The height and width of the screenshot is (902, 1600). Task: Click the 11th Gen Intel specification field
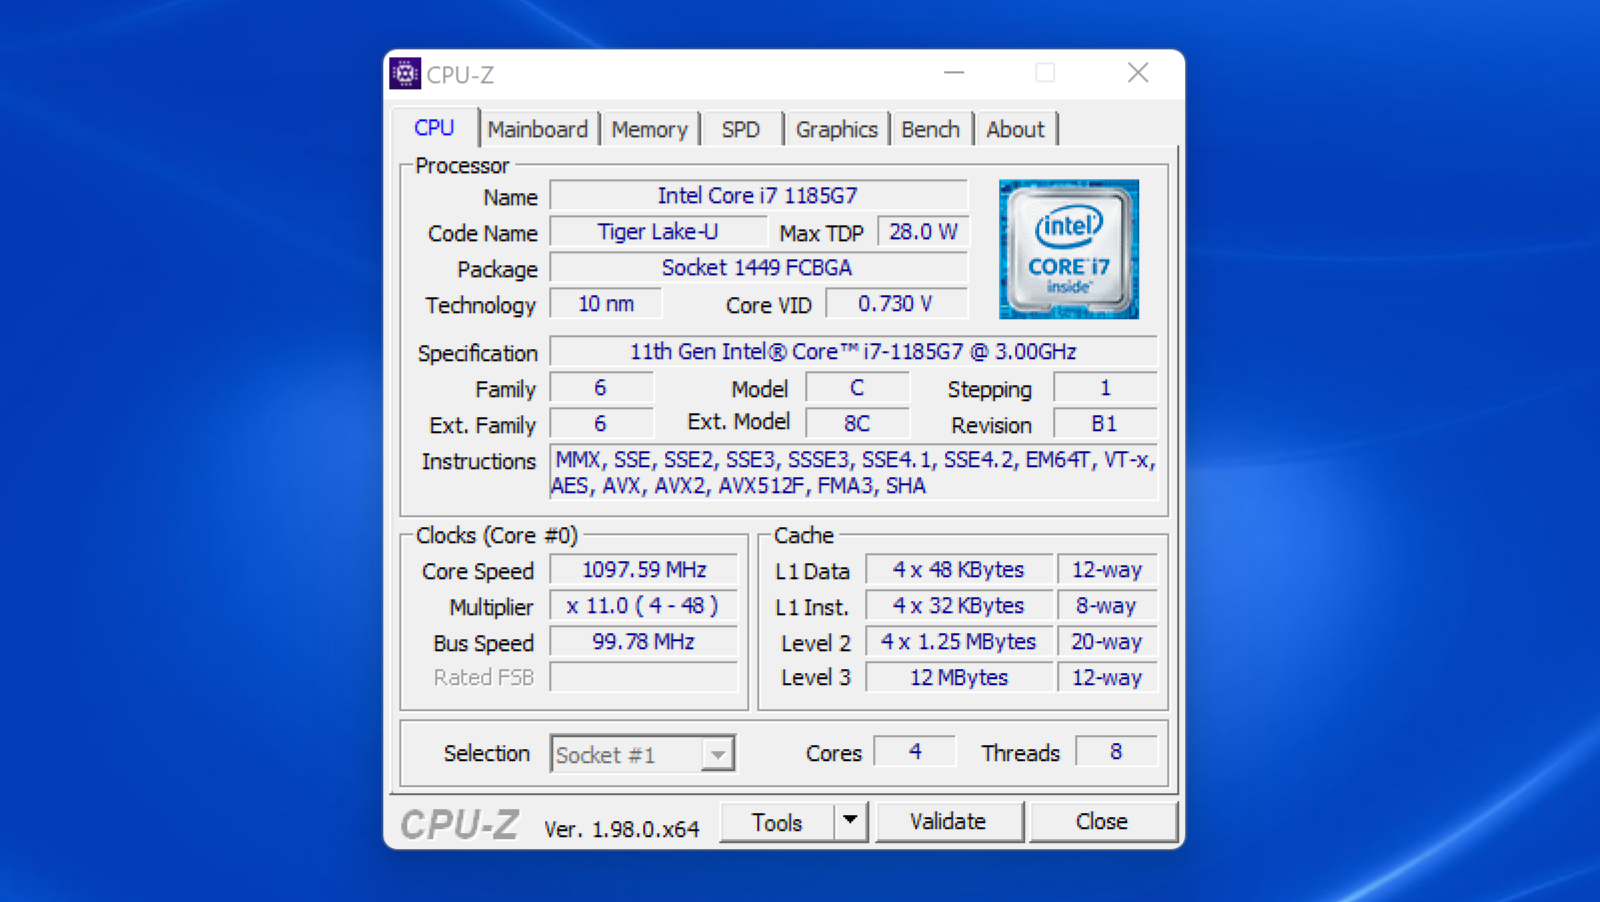853,351
